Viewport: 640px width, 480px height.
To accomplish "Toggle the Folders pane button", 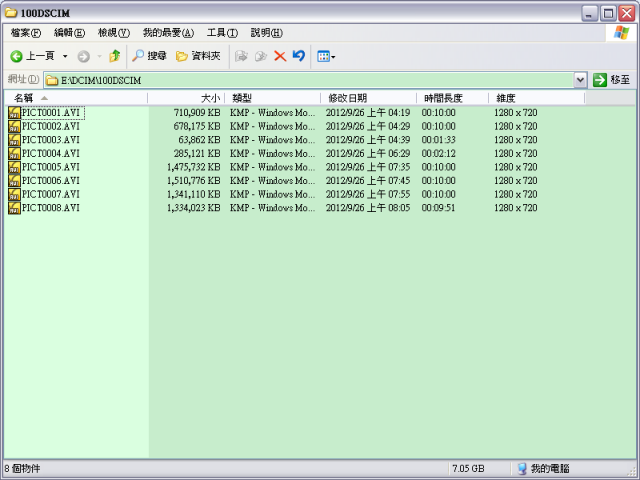I will [x=198, y=56].
